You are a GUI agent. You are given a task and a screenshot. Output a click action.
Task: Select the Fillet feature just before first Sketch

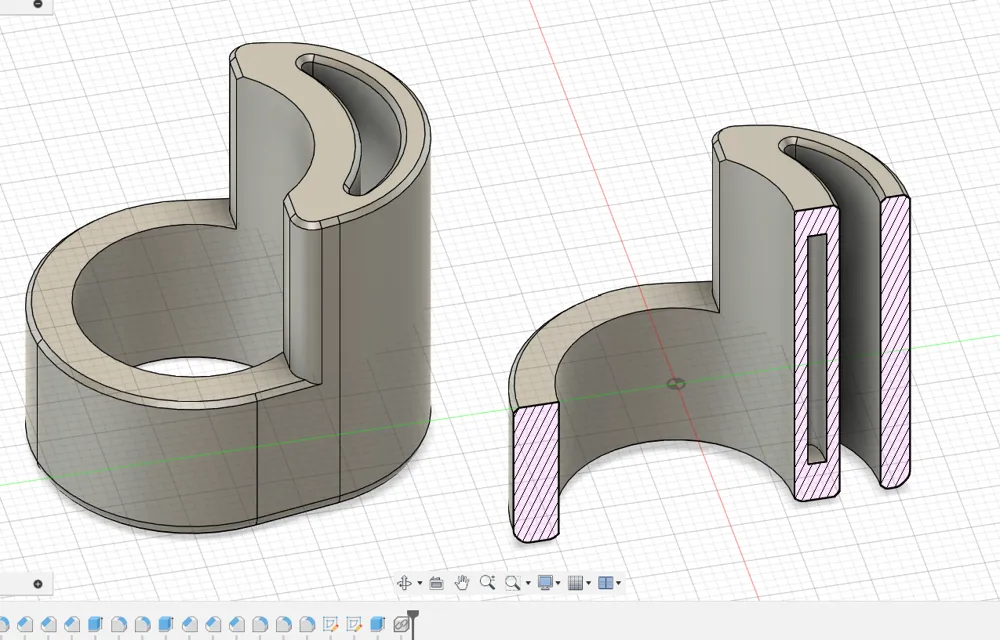pos(307,623)
